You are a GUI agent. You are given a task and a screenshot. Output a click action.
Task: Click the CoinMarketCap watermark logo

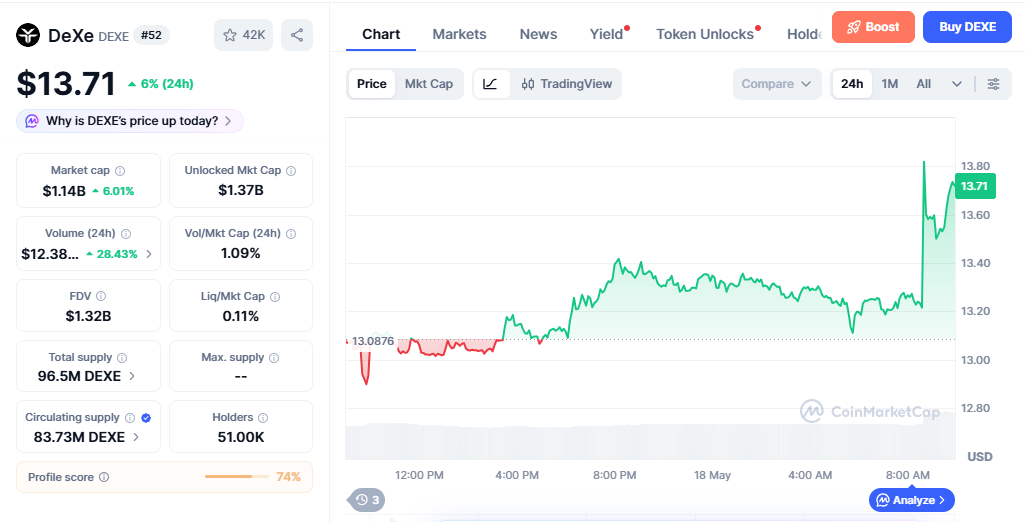[870, 412]
